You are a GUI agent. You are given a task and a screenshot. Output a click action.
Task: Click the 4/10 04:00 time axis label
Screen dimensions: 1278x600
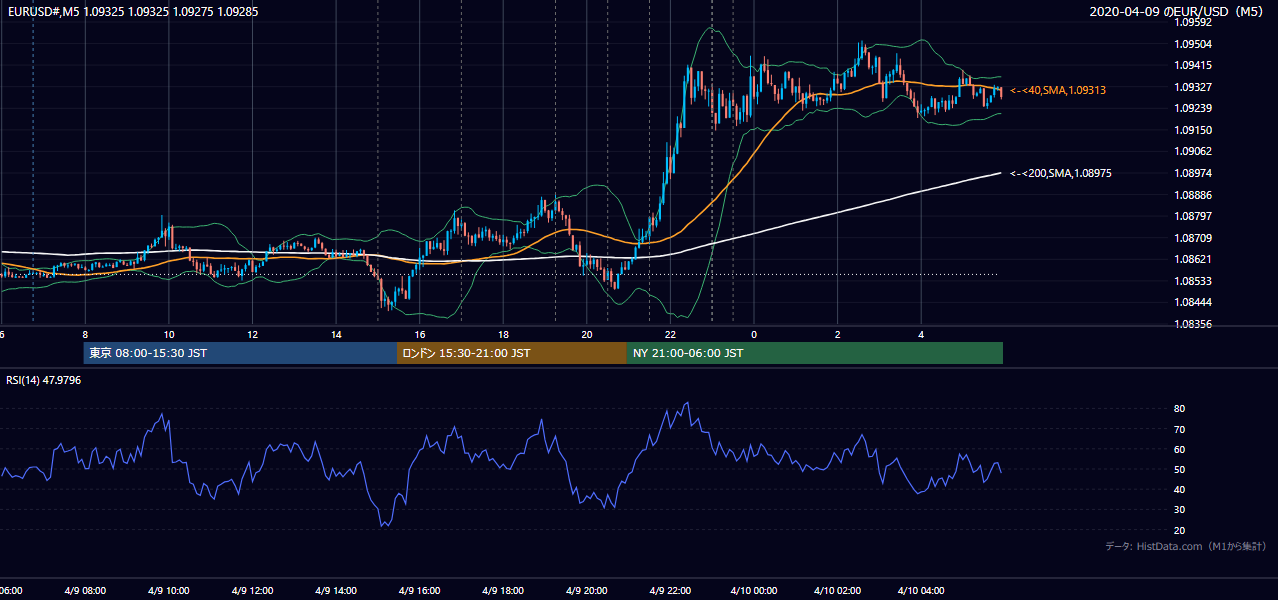[921, 590]
